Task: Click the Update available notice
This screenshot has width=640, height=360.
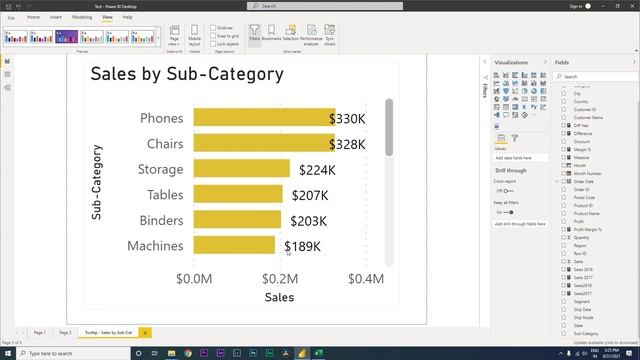Action: click(605, 343)
